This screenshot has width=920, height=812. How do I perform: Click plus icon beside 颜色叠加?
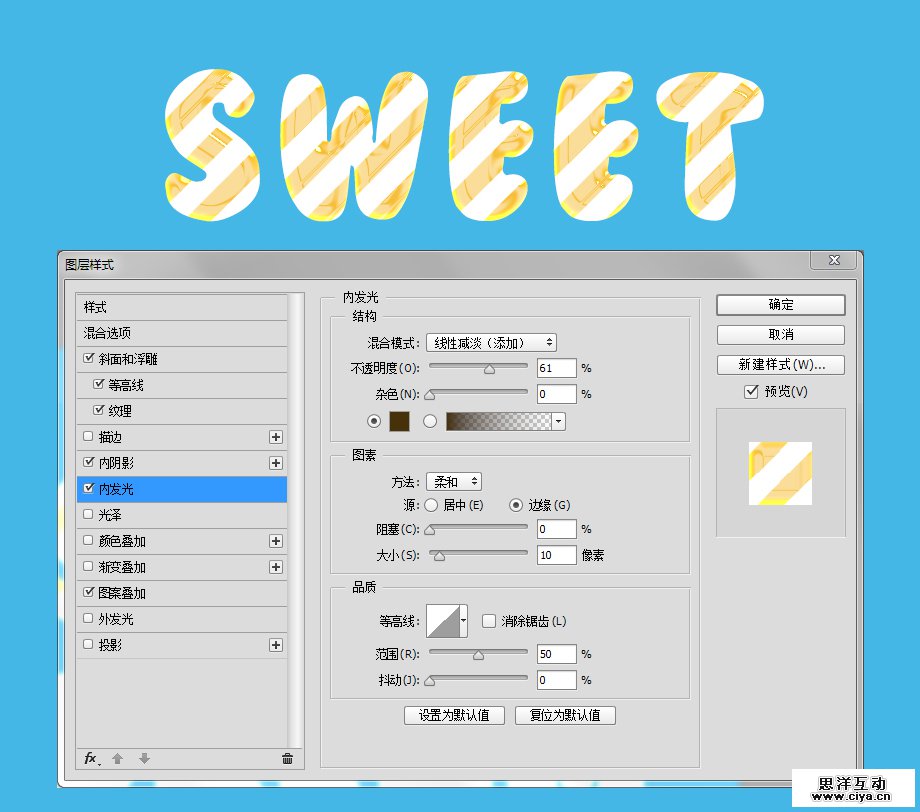[x=276, y=541]
